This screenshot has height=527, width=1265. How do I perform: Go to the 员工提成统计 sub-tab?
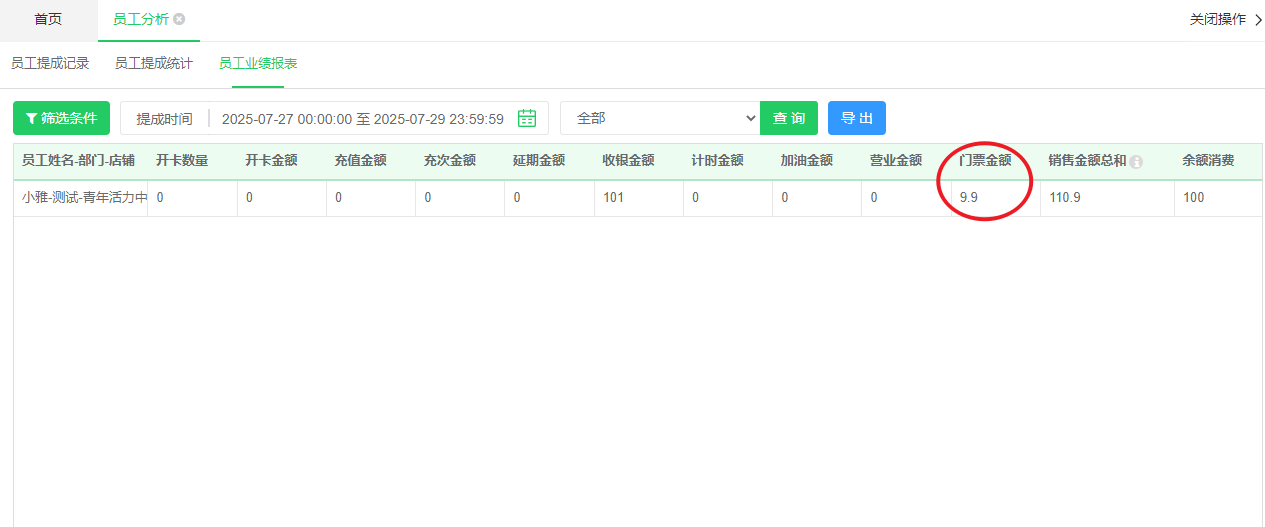click(x=154, y=63)
